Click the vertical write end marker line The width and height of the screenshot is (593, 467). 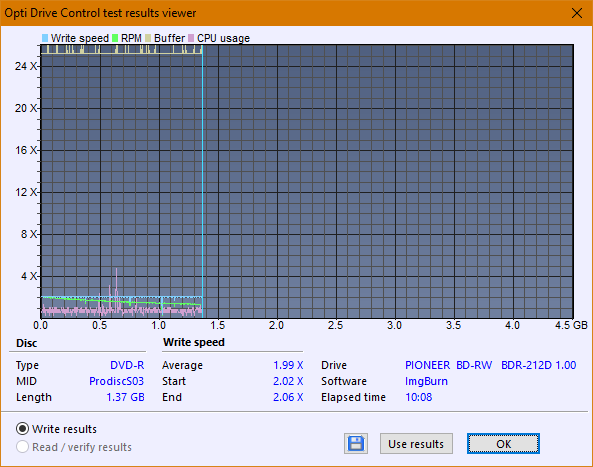point(202,182)
